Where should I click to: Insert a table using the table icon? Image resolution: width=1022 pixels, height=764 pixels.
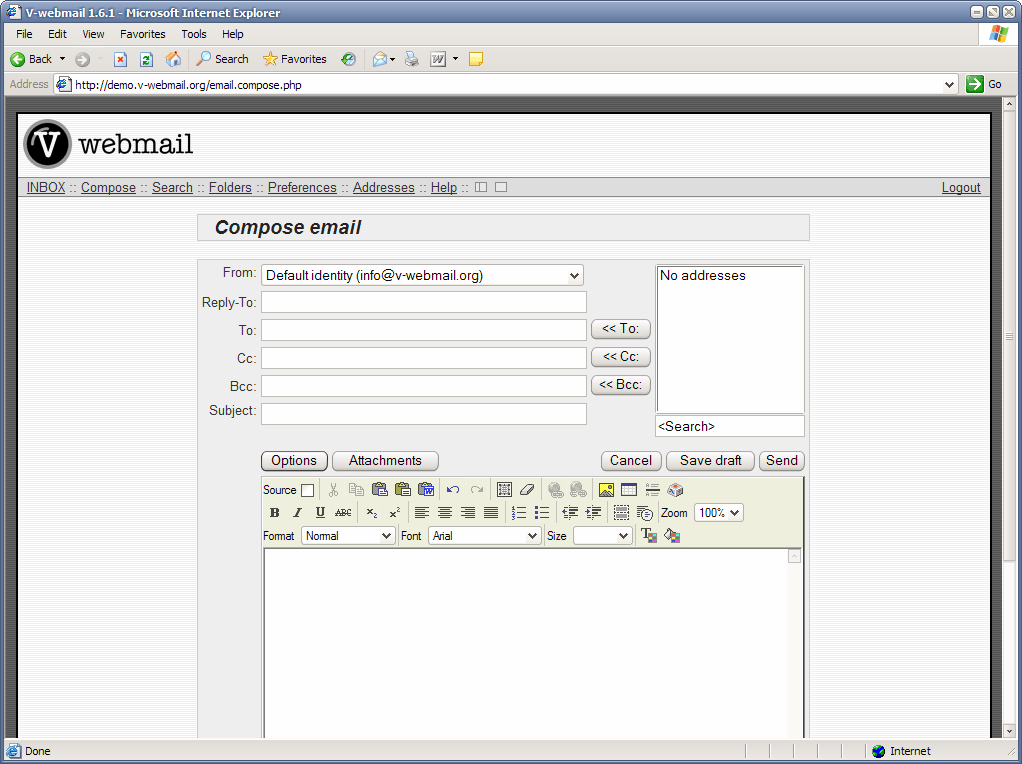(x=629, y=490)
